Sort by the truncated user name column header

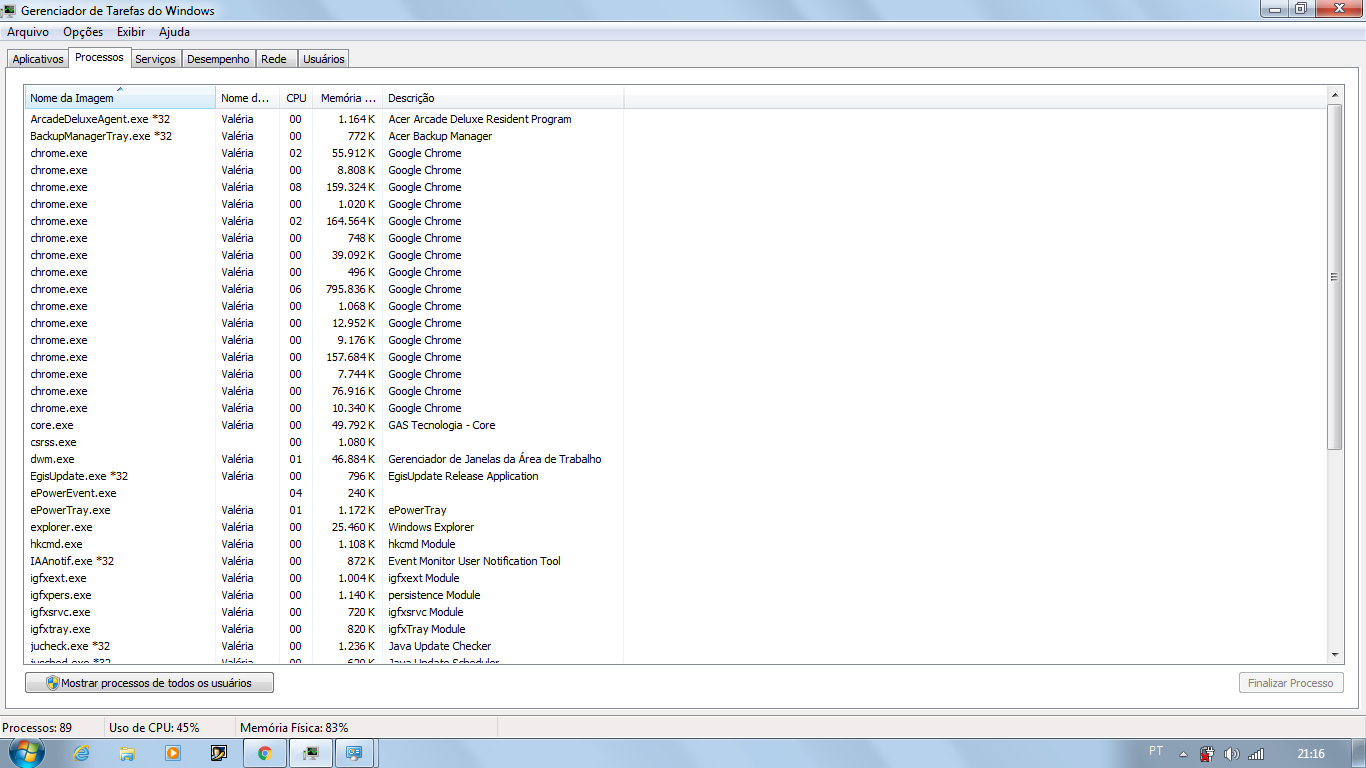click(248, 98)
